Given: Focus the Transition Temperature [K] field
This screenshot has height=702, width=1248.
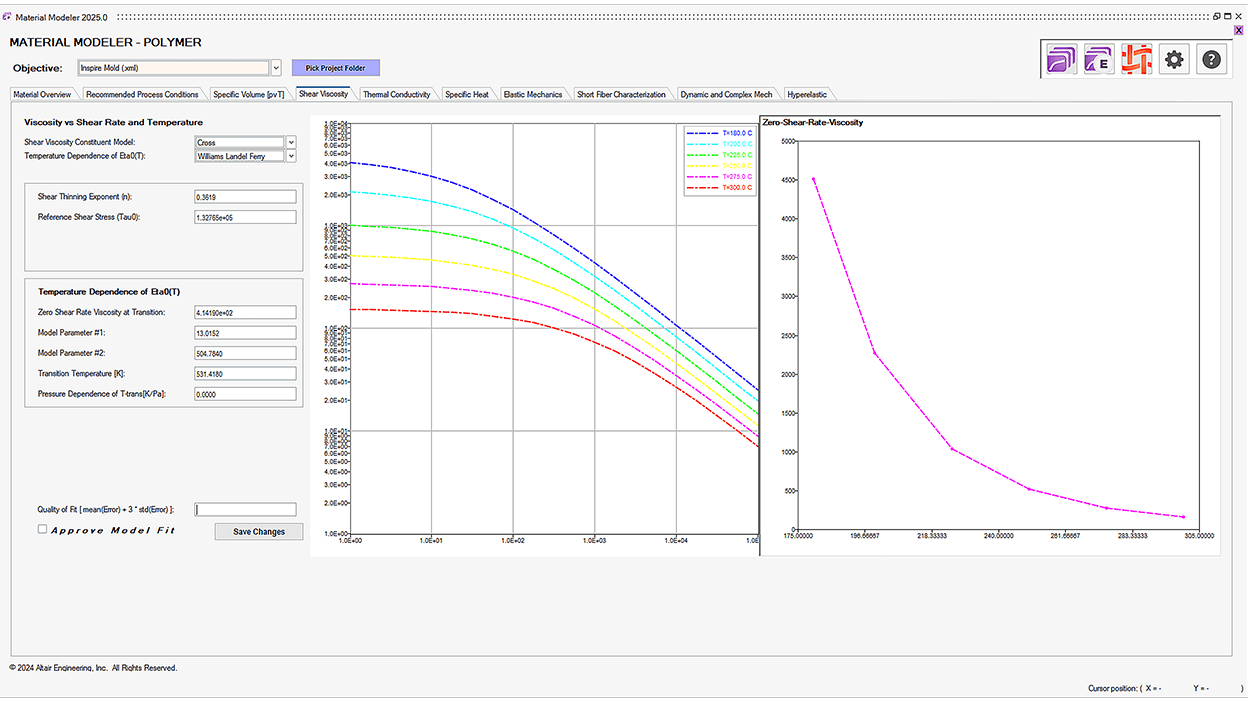Looking at the screenshot, I should click(x=246, y=374).
